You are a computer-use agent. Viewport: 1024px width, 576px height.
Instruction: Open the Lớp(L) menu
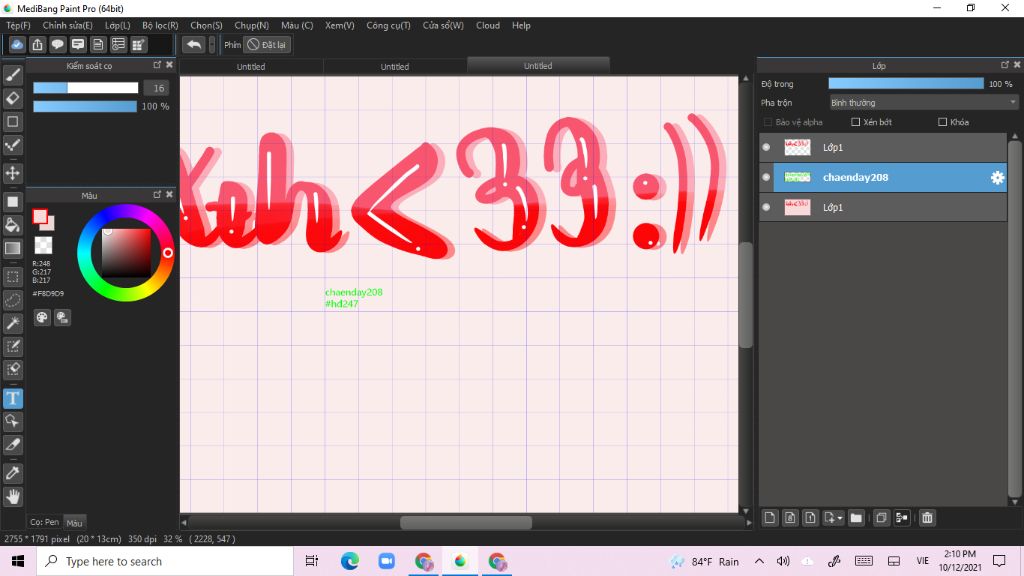tap(118, 25)
